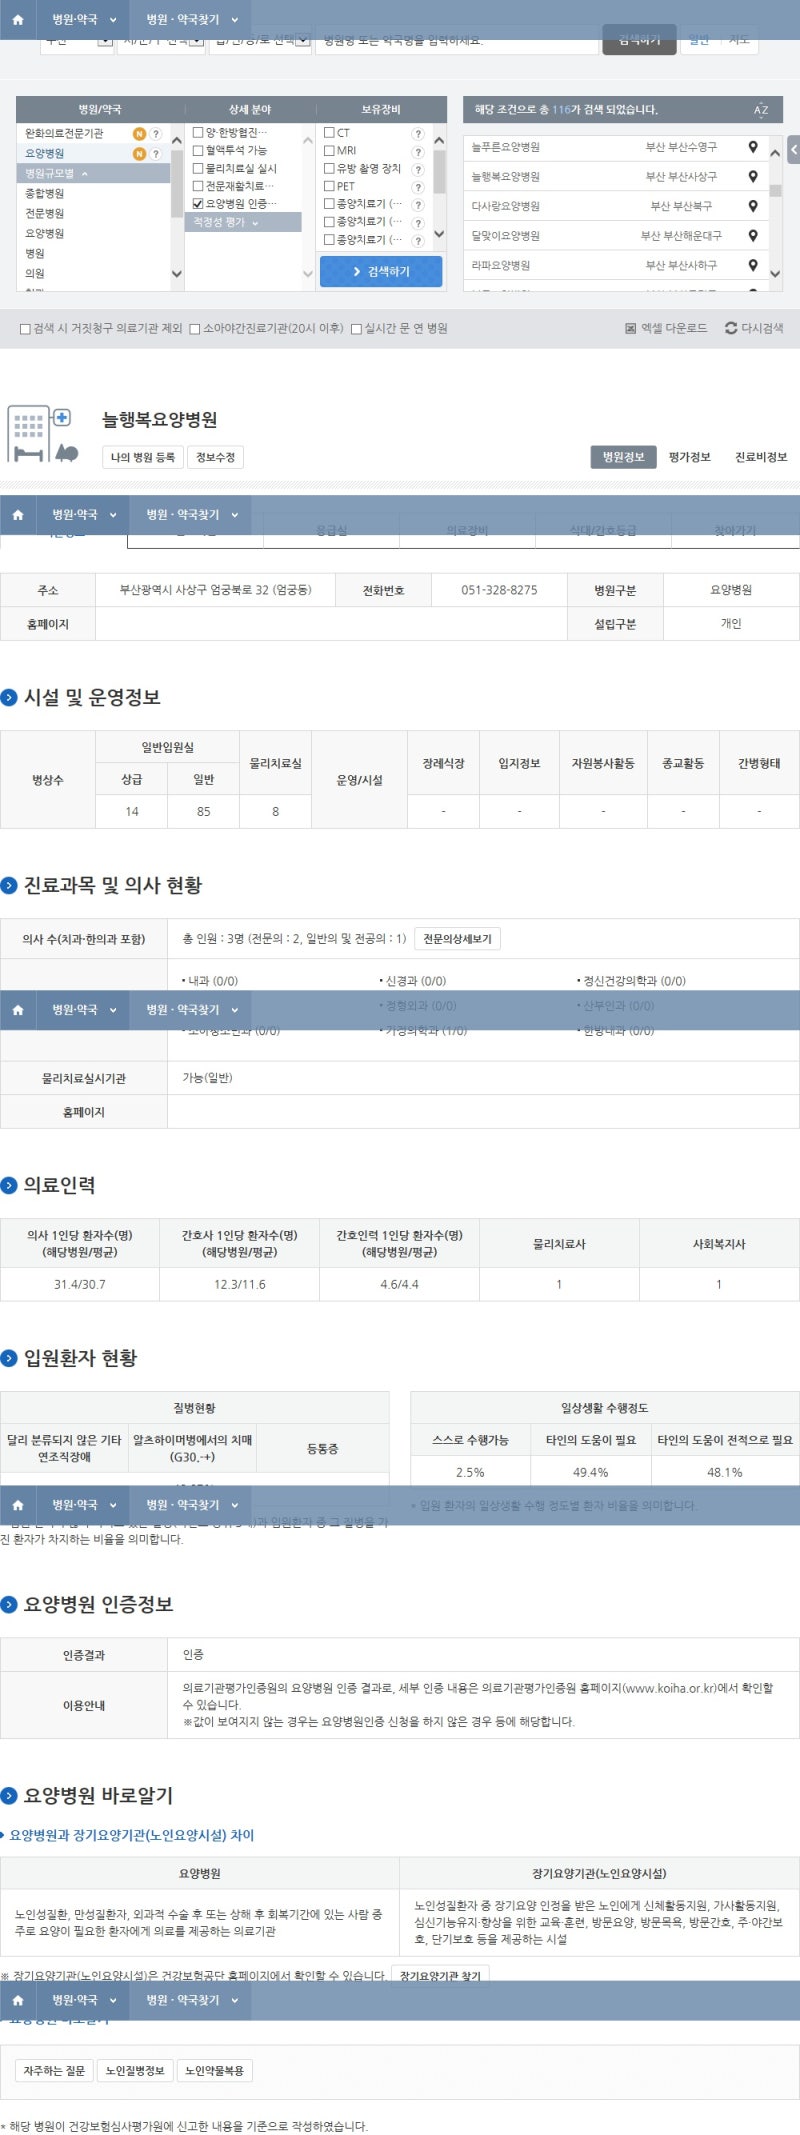Click the blue 검색하기 button
This screenshot has width=800, height=2135.
381,272
